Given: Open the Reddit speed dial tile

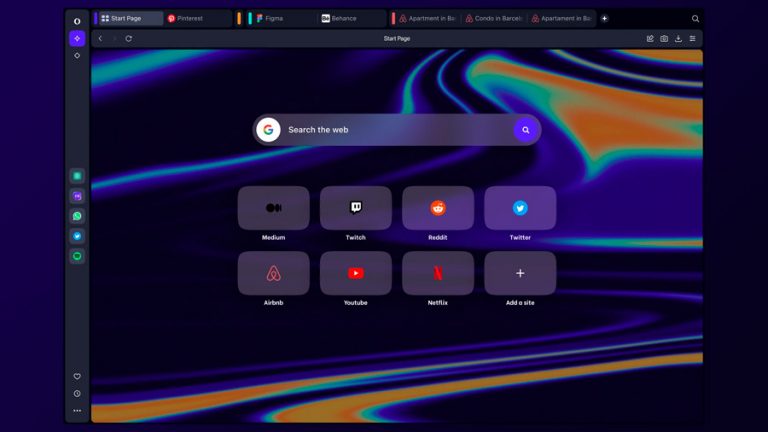Looking at the screenshot, I should point(438,208).
